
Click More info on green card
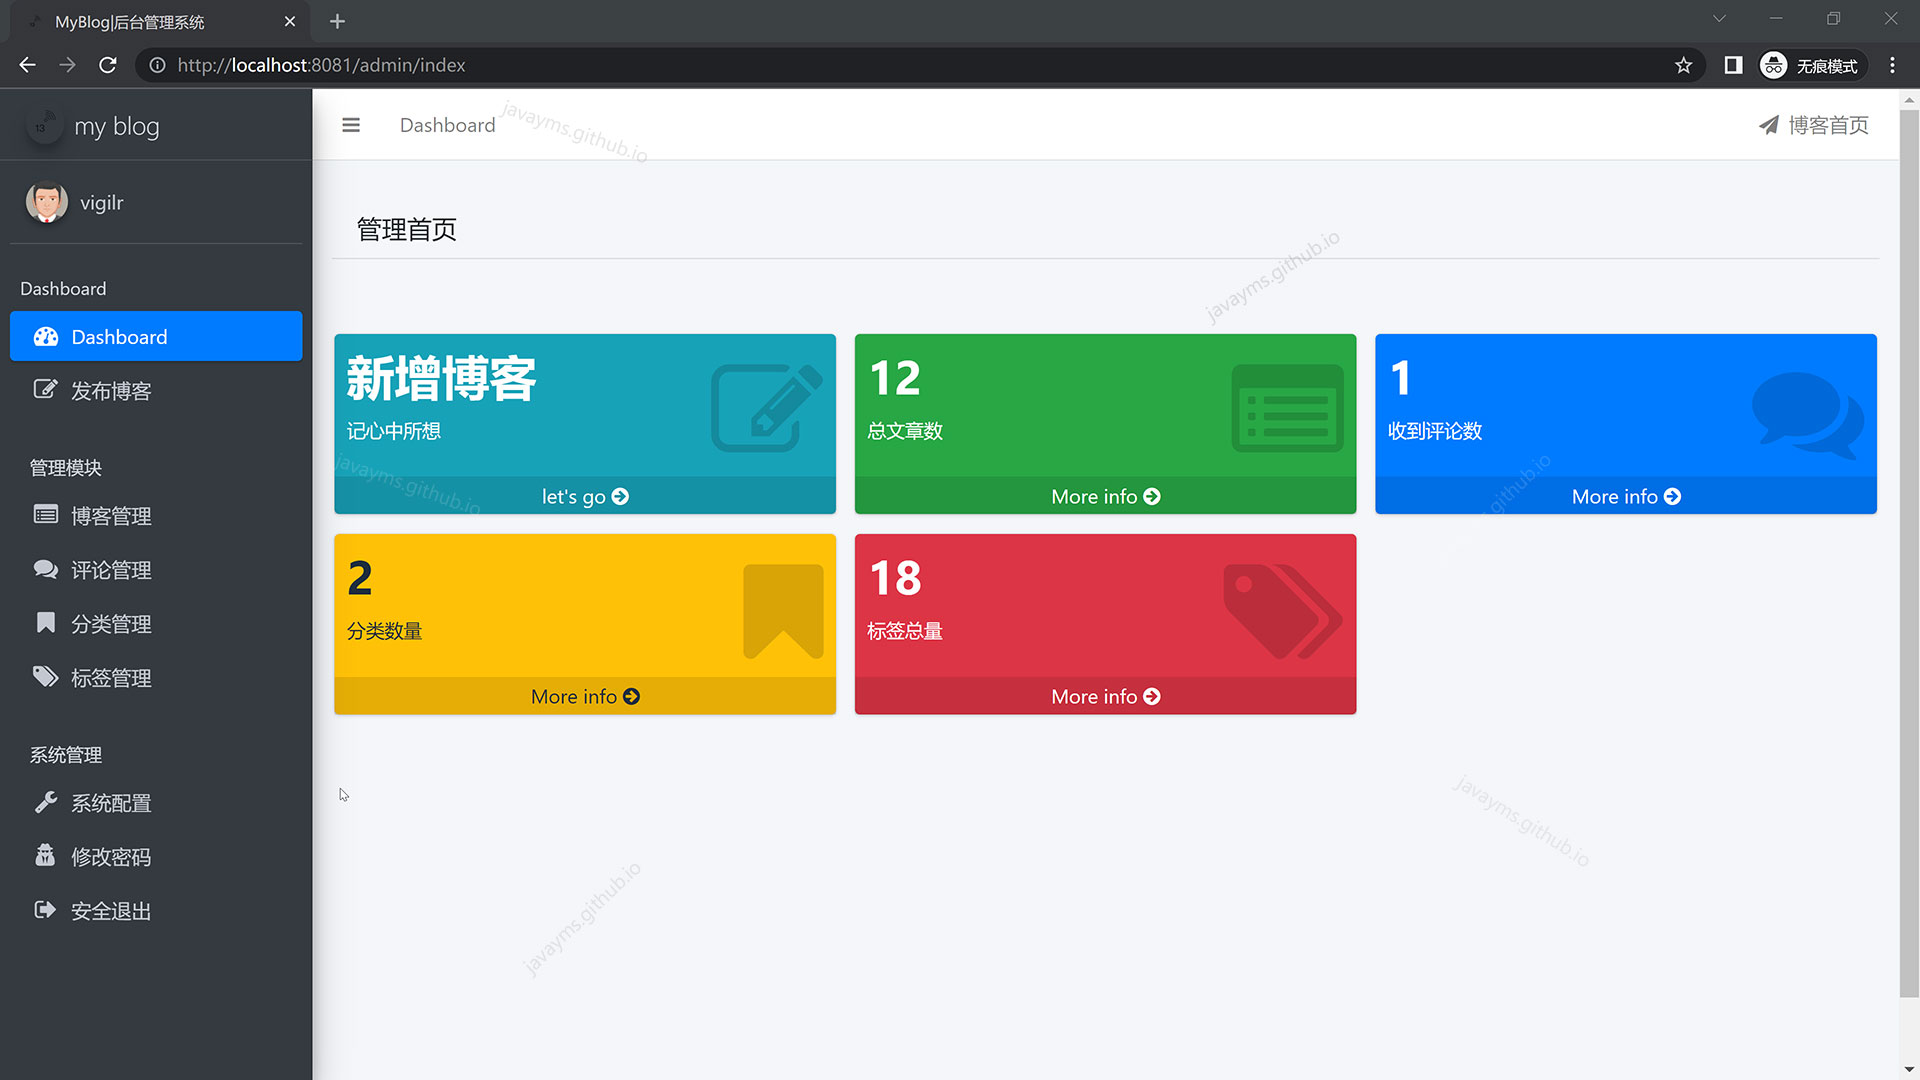pos(1105,496)
